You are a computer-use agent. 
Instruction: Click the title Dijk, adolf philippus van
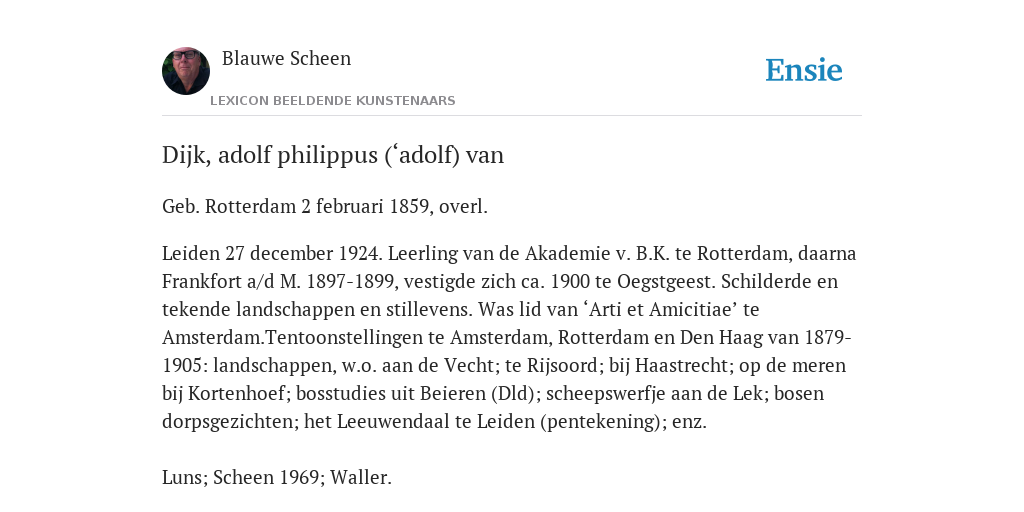[x=333, y=155]
